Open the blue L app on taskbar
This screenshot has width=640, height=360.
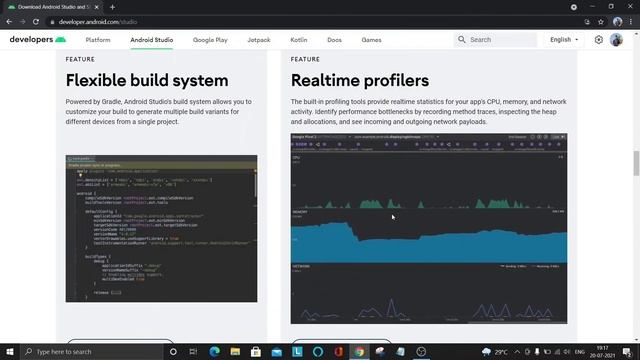click(x=297, y=351)
